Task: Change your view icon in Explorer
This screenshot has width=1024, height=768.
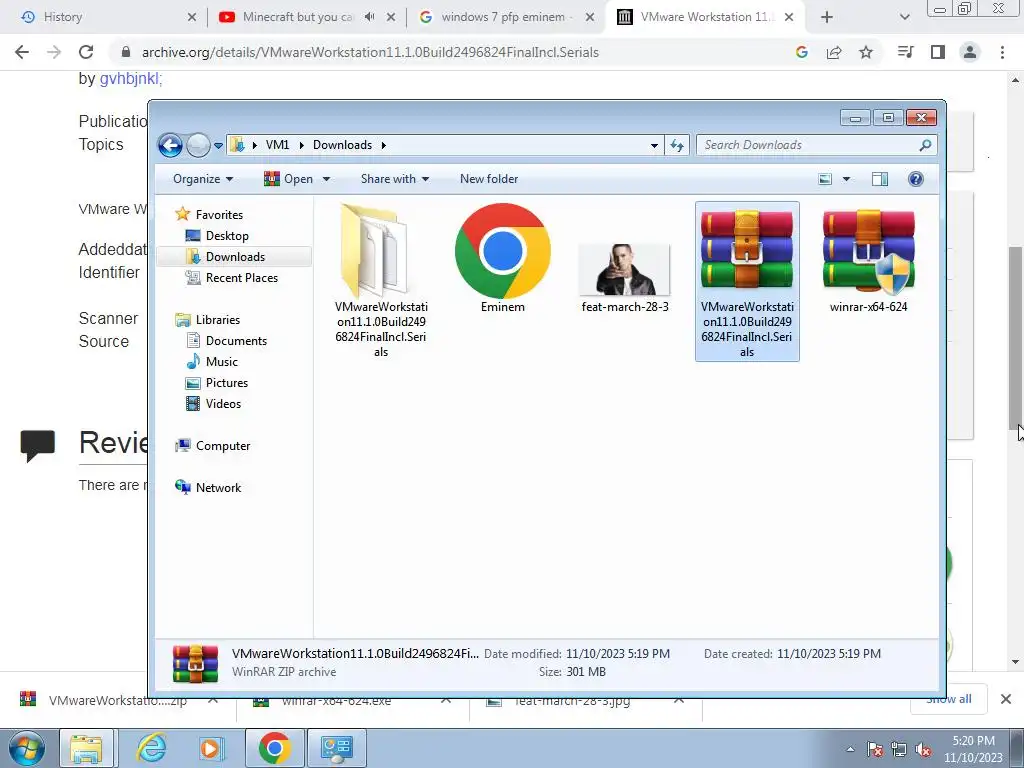Action: [x=825, y=179]
